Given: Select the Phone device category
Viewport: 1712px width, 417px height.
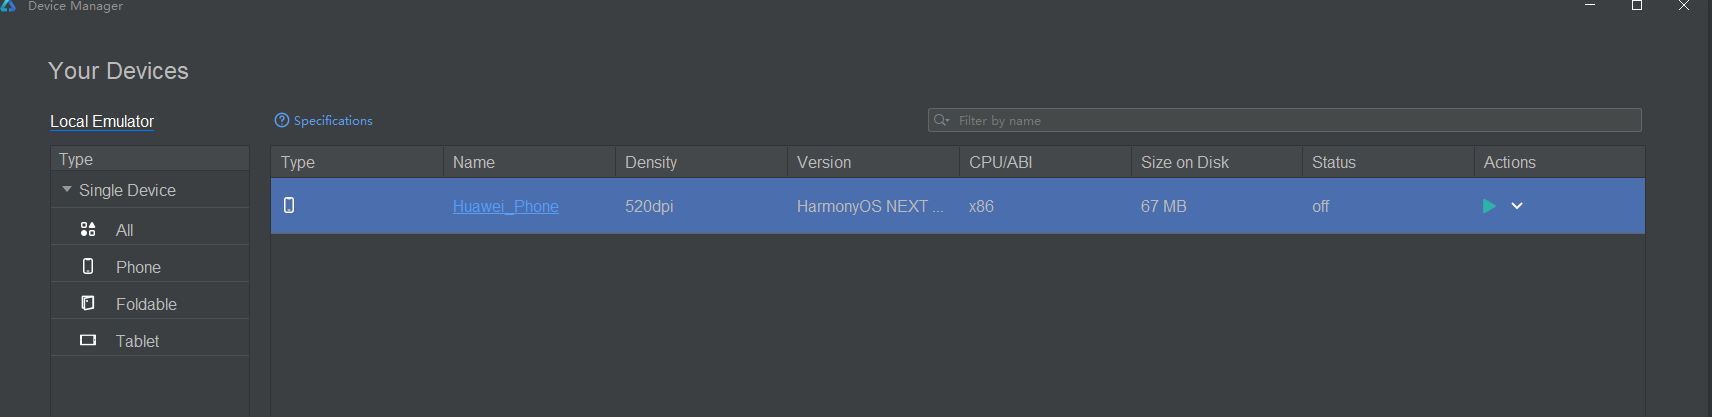Looking at the screenshot, I should 138,267.
